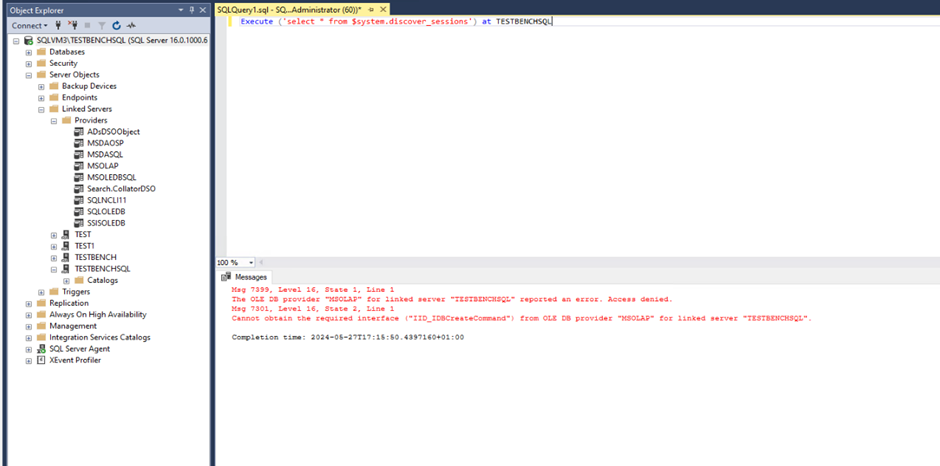Click the Disconnect plug icon
The image size is (940, 466).
point(73,26)
